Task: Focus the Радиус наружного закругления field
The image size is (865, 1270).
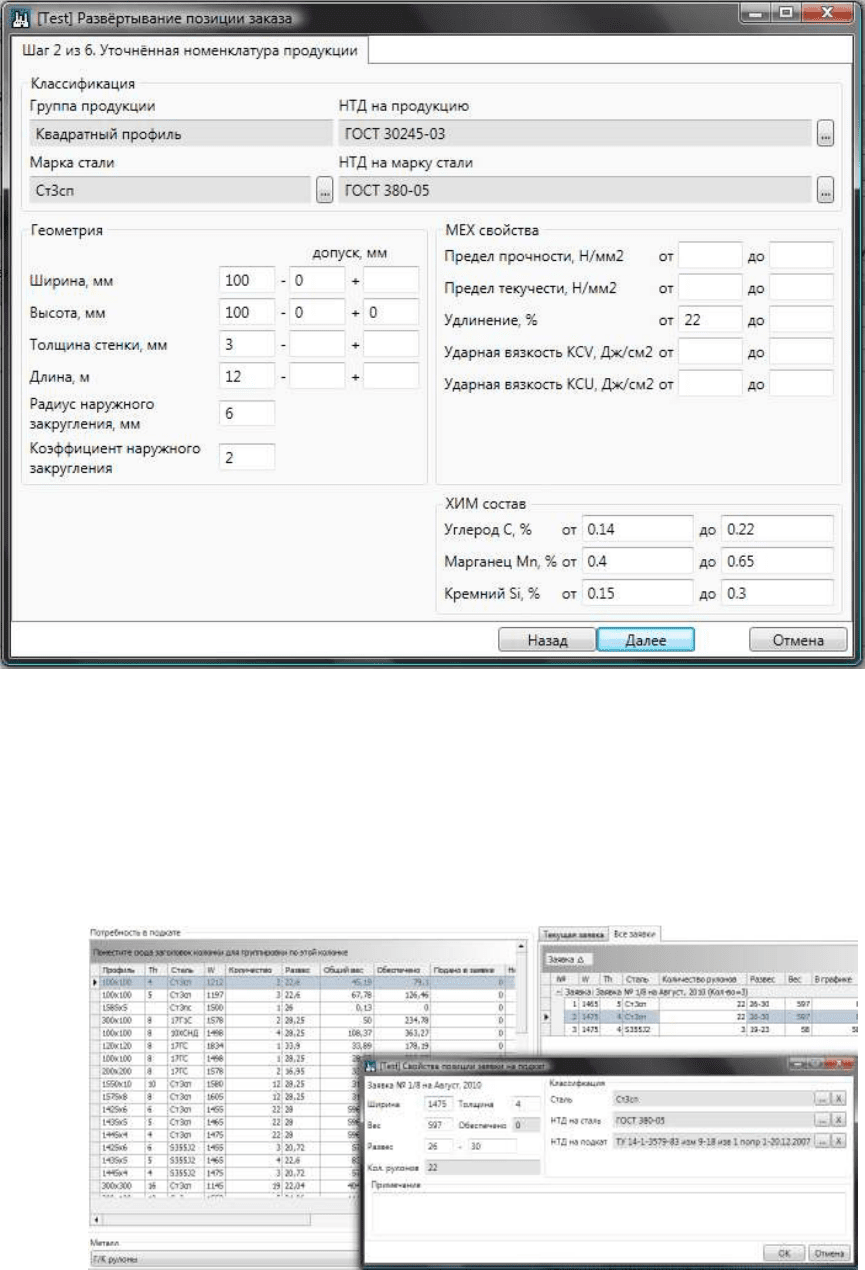Action: pos(247,414)
